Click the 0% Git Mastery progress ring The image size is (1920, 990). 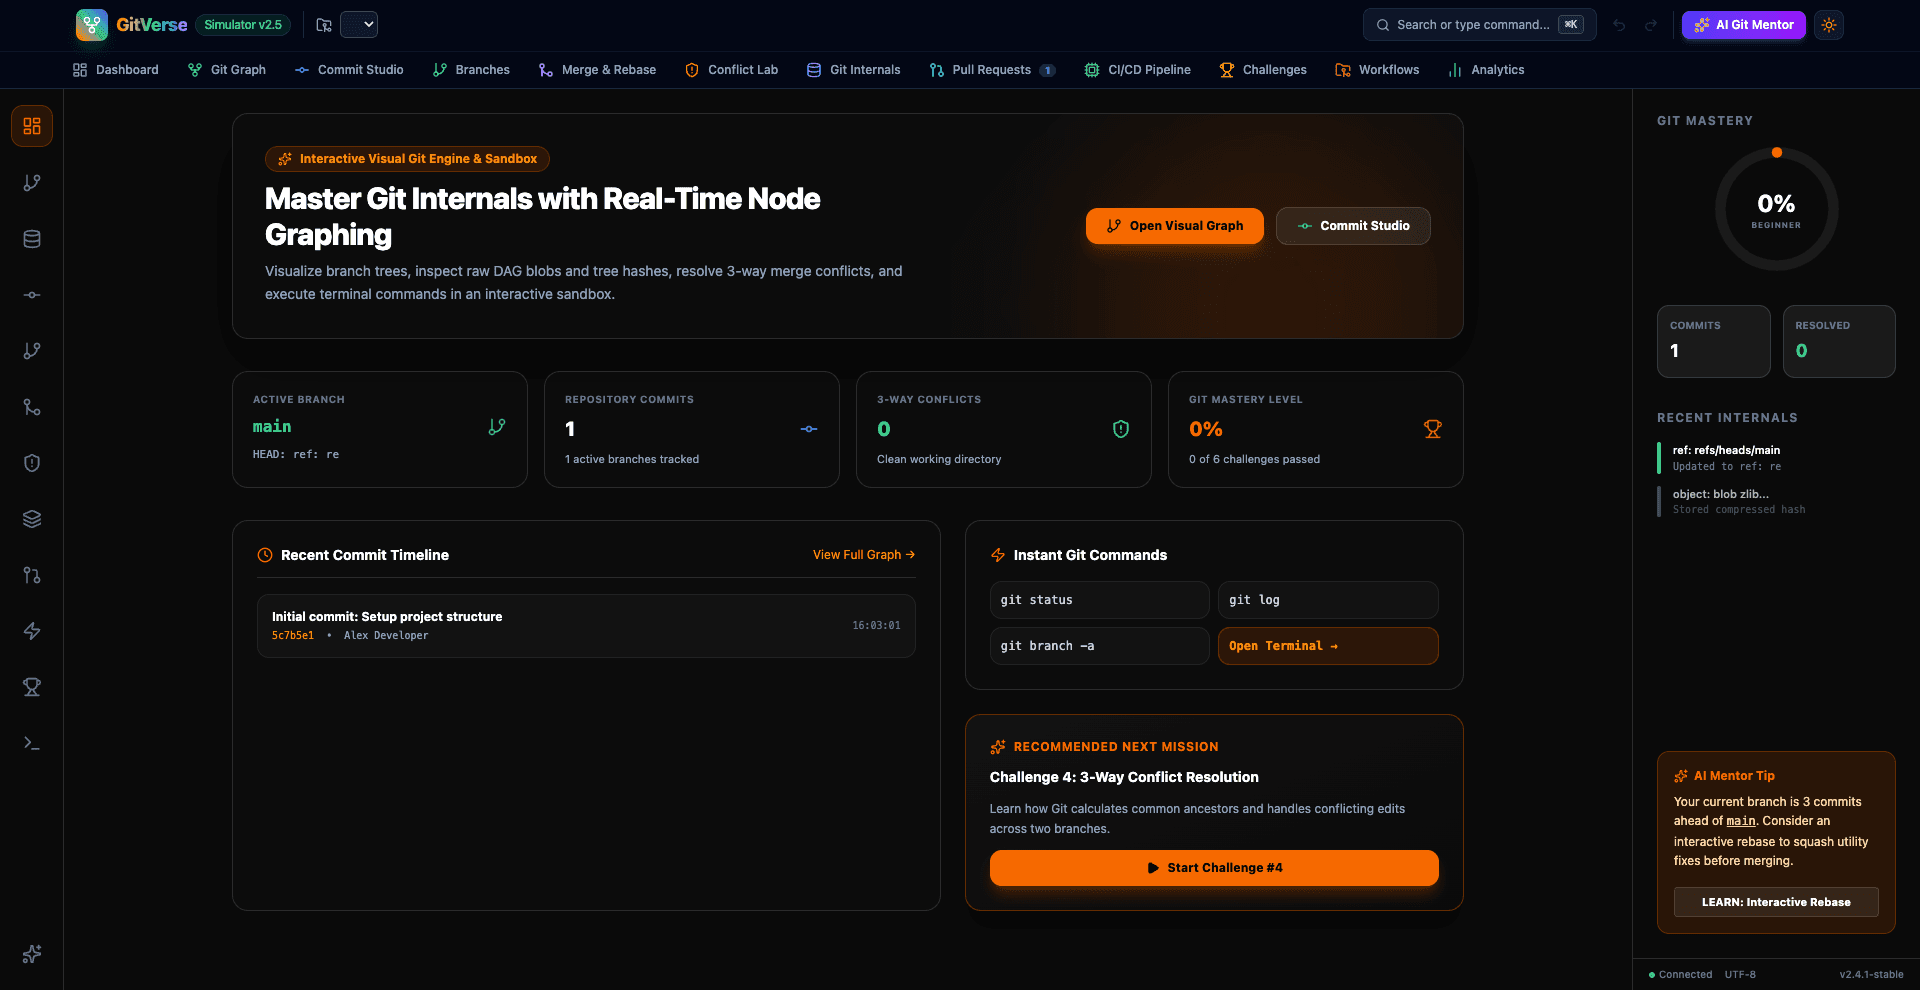(x=1776, y=209)
